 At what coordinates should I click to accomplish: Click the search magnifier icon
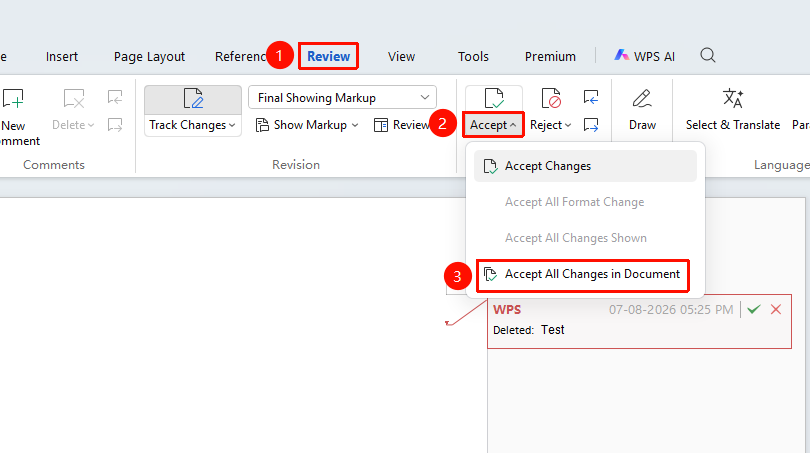pos(708,55)
